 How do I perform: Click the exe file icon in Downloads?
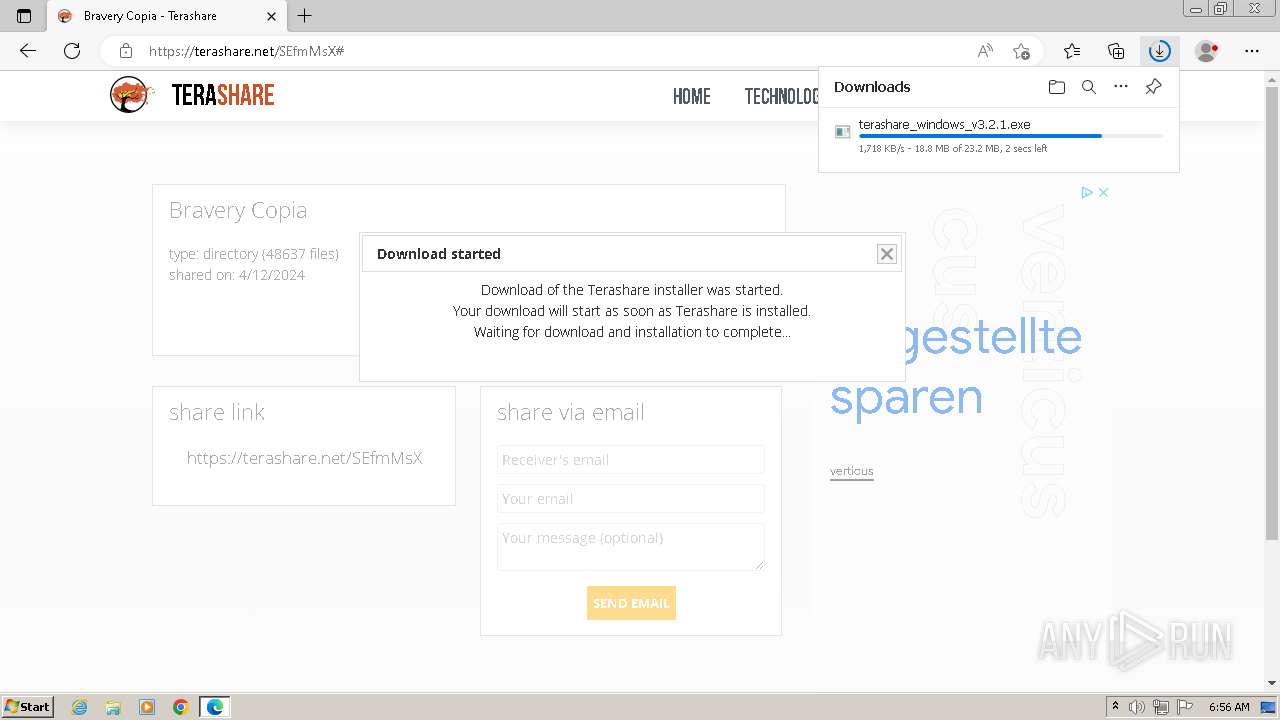tap(843, 132)
